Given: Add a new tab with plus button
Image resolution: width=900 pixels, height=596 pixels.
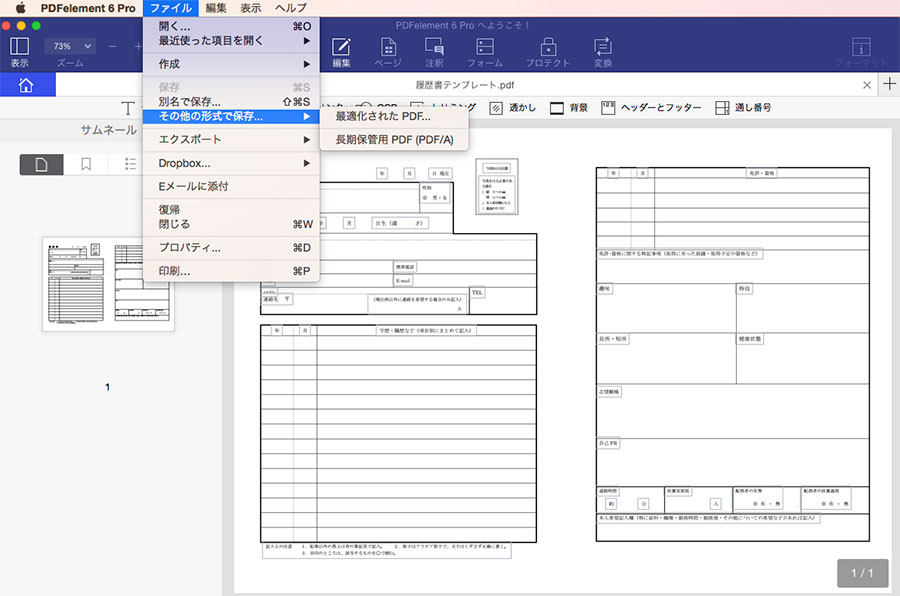Looking at the screenshot, I should click(x=889, y=84).
